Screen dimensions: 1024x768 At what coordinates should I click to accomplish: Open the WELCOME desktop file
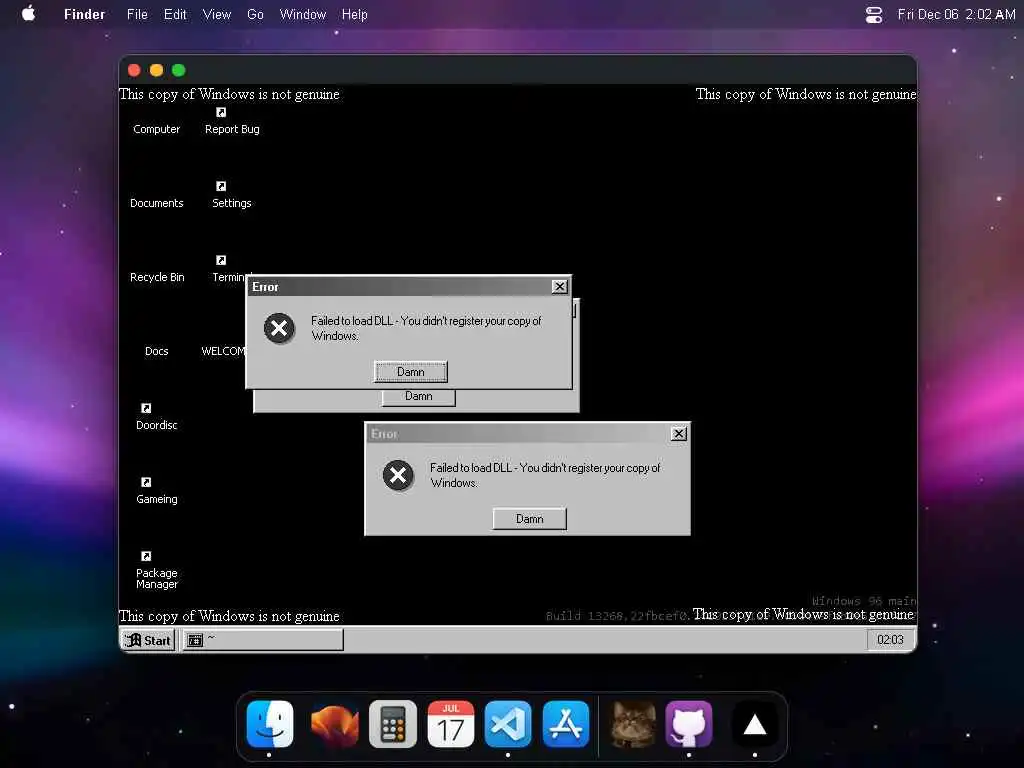[223, 351]
